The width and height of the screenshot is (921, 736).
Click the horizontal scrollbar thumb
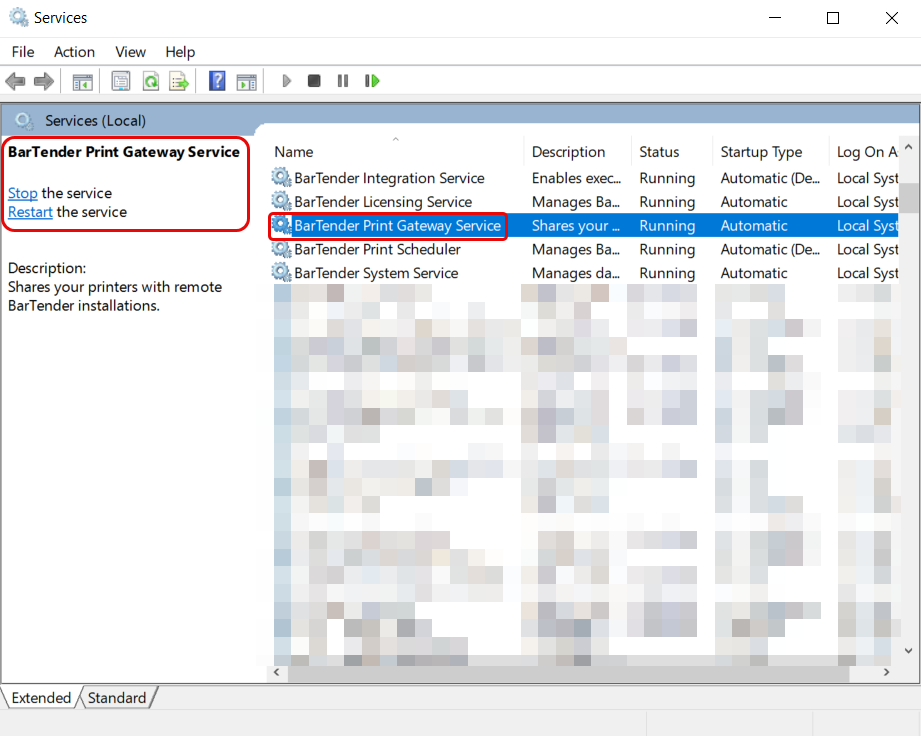(x=568, y=673)
